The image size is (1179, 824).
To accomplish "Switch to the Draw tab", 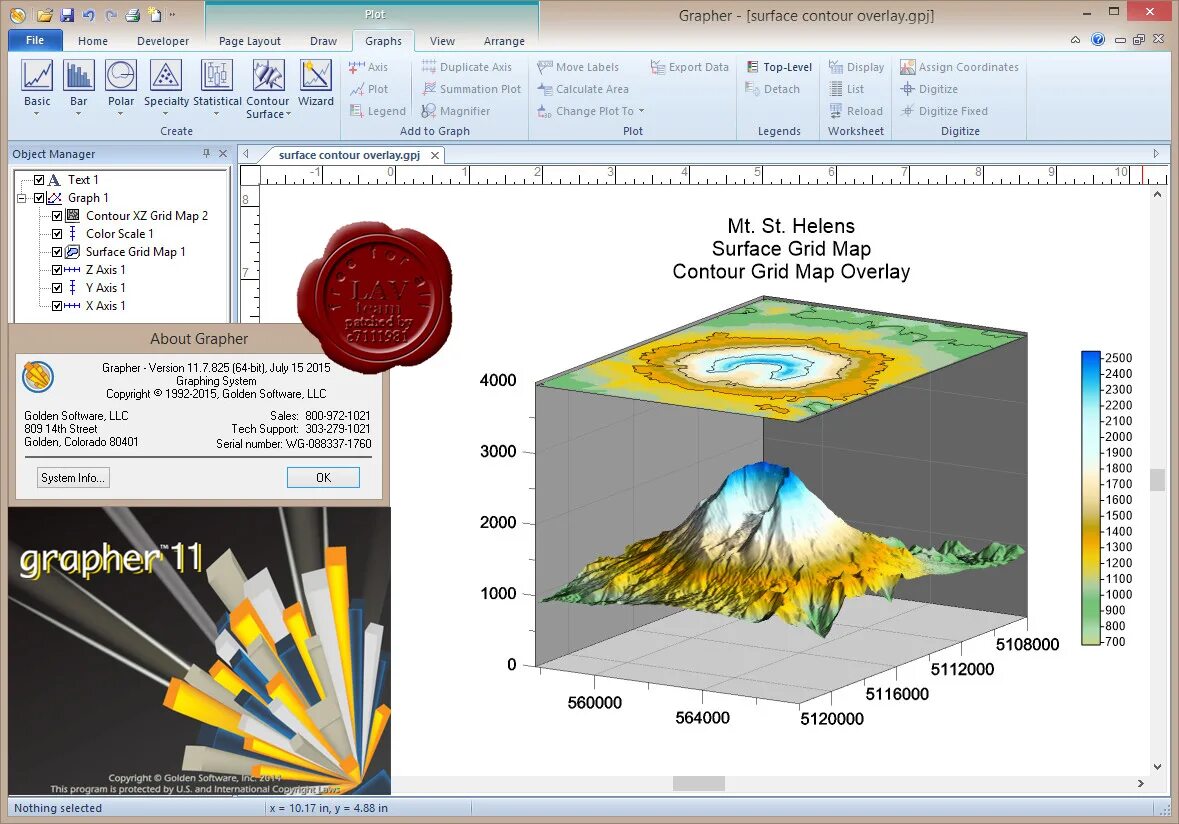I will pyautogui.click(x=323, y=41).
